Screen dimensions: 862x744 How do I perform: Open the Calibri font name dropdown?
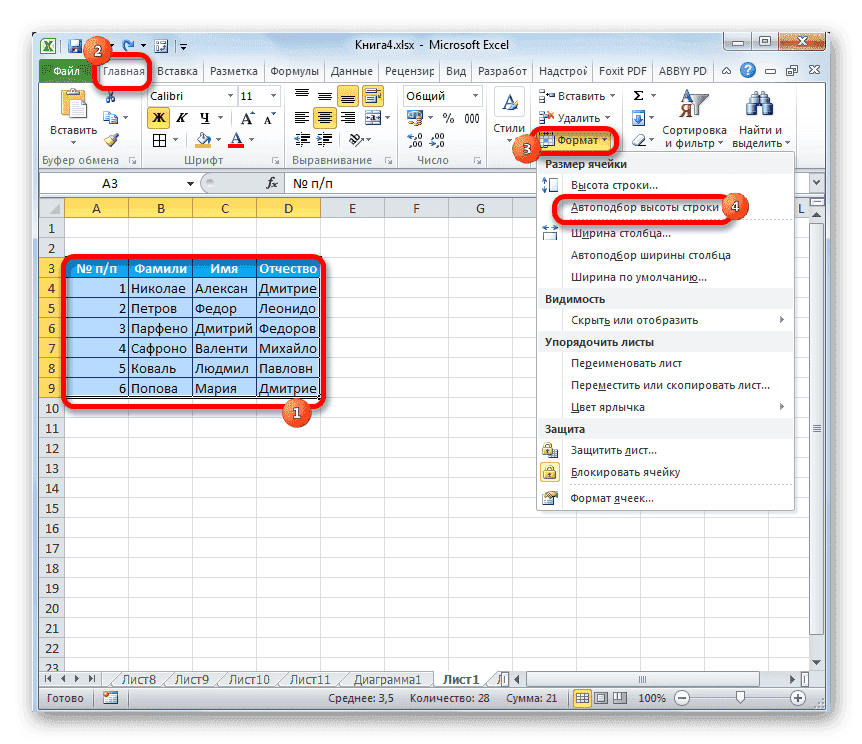pos(230,96)
